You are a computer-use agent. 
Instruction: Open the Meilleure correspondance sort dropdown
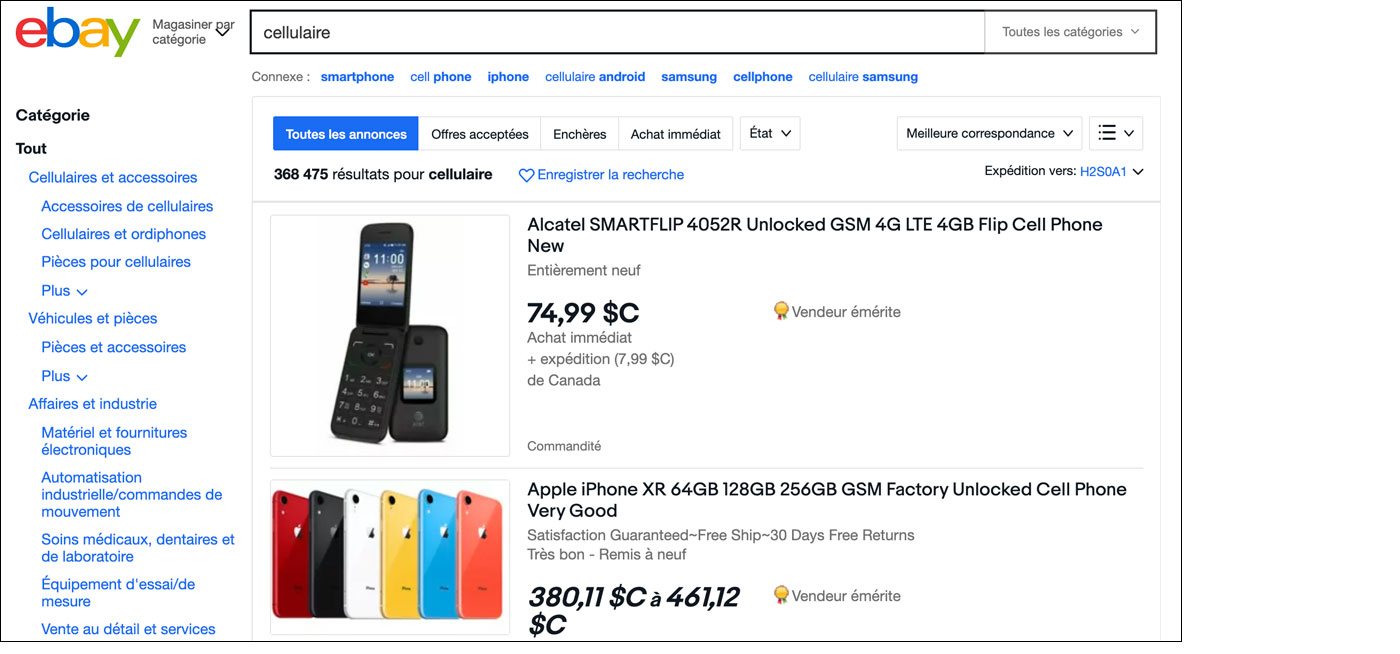tap(989, 133)
